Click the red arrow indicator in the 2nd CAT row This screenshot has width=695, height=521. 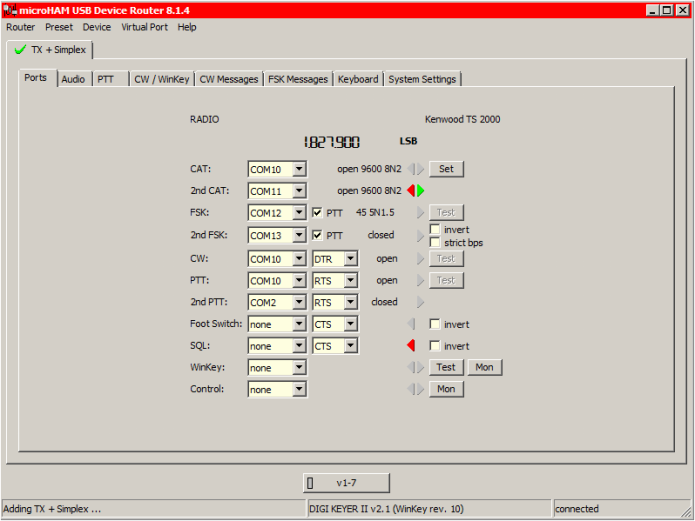411,190
